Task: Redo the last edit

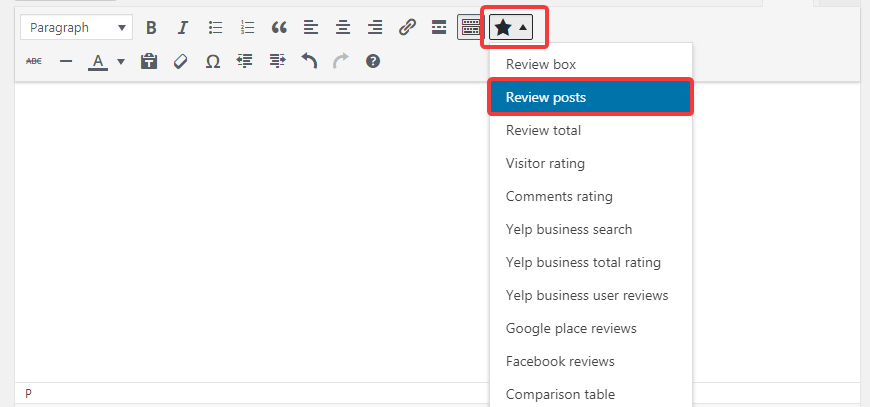Action: (341, 62)
